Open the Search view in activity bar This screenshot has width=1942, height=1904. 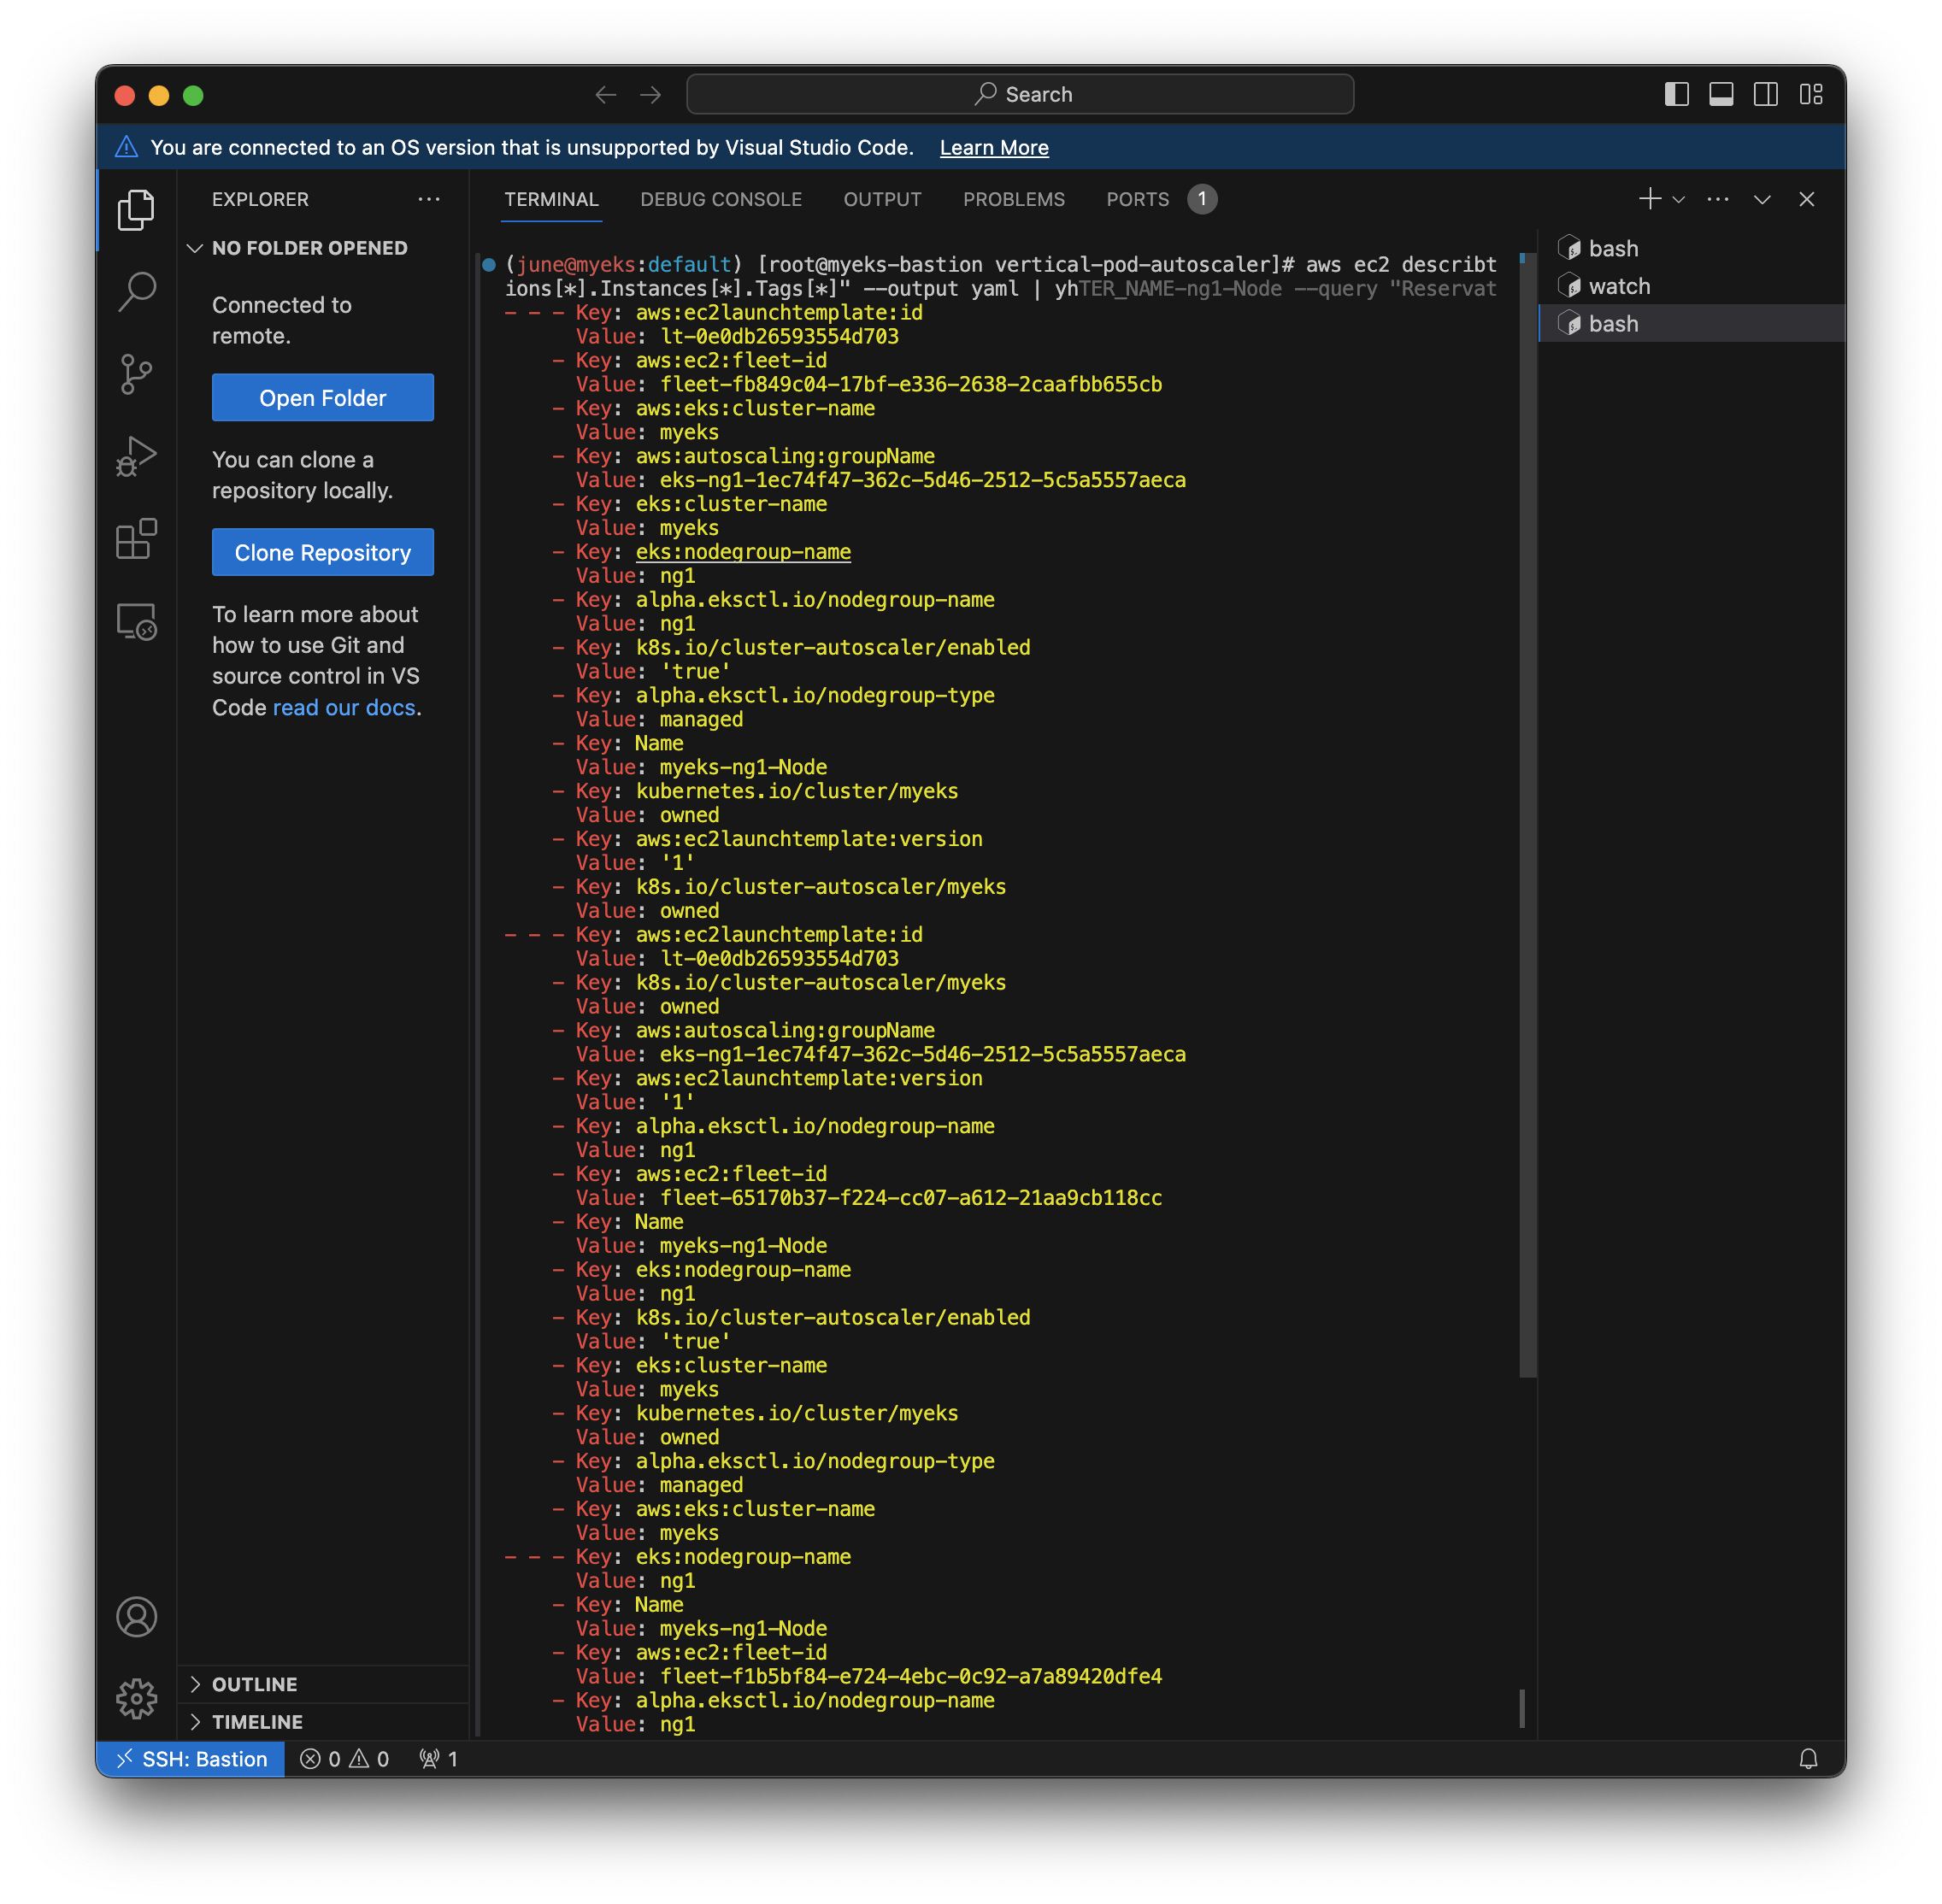(137, 291)
